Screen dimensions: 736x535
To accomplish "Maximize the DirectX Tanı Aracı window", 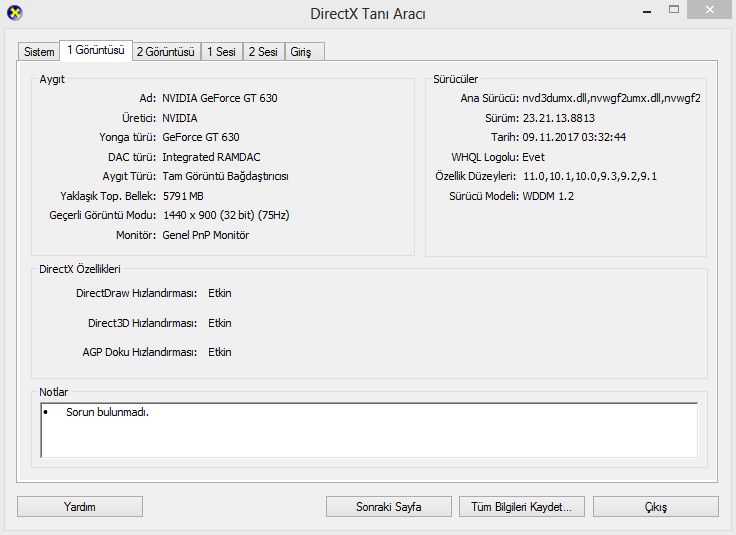I will (x=674, y=10).
